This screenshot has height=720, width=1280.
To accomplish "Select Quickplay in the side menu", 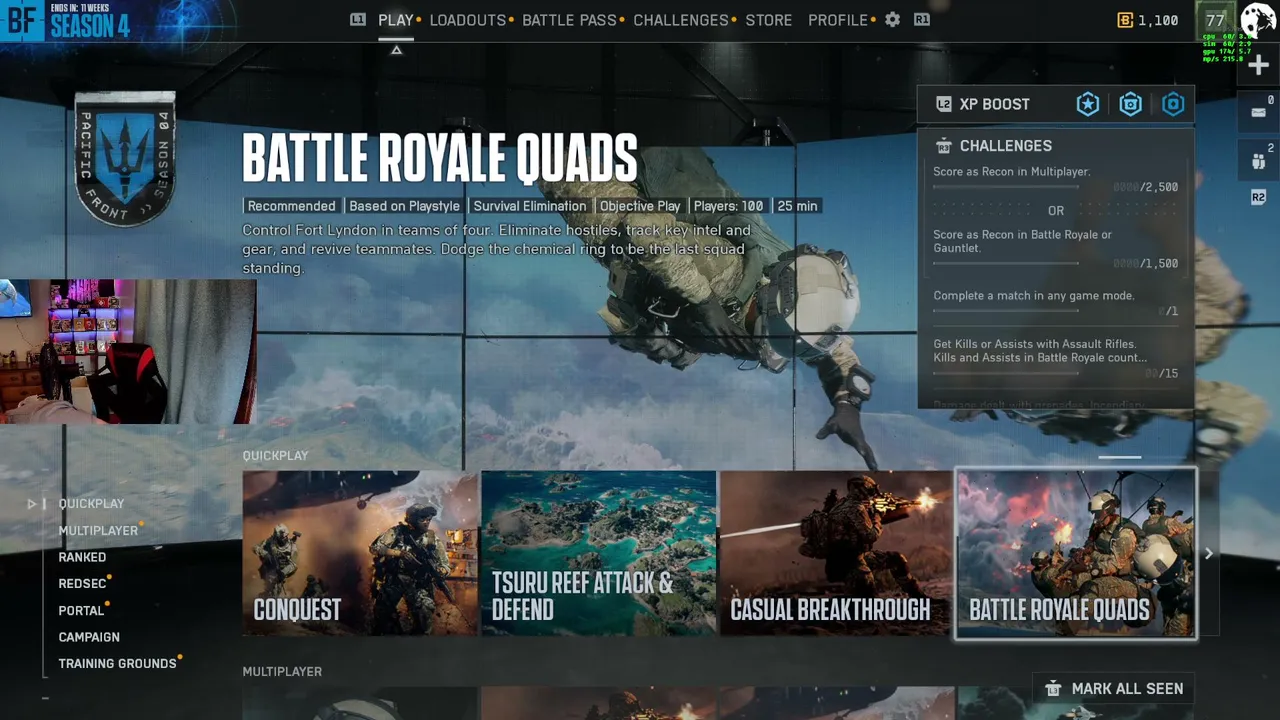I will (91, 504).
